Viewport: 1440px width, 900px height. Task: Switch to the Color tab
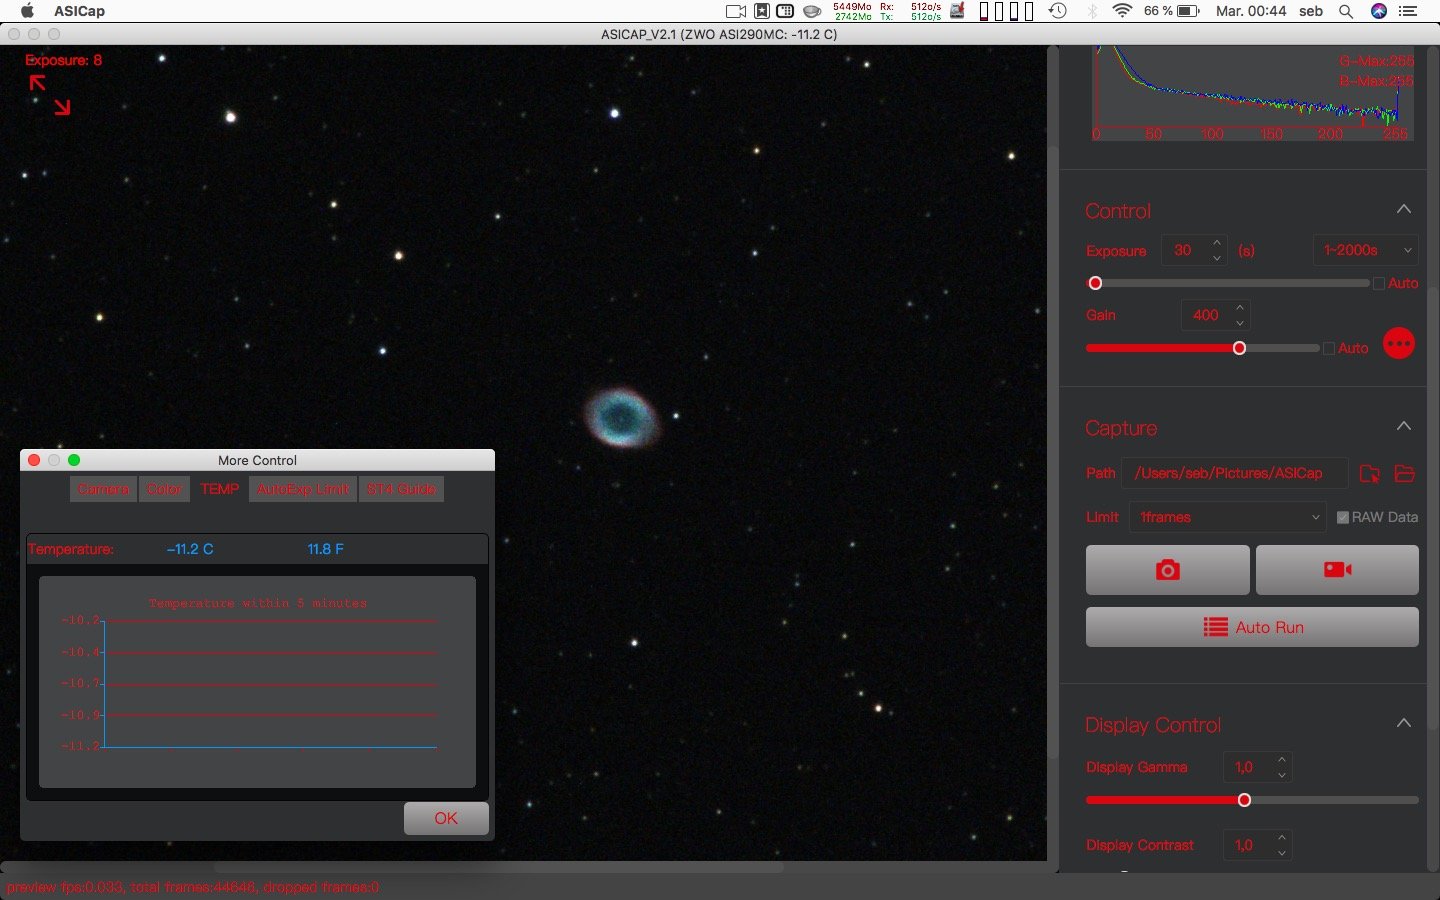tap(164, 489)
